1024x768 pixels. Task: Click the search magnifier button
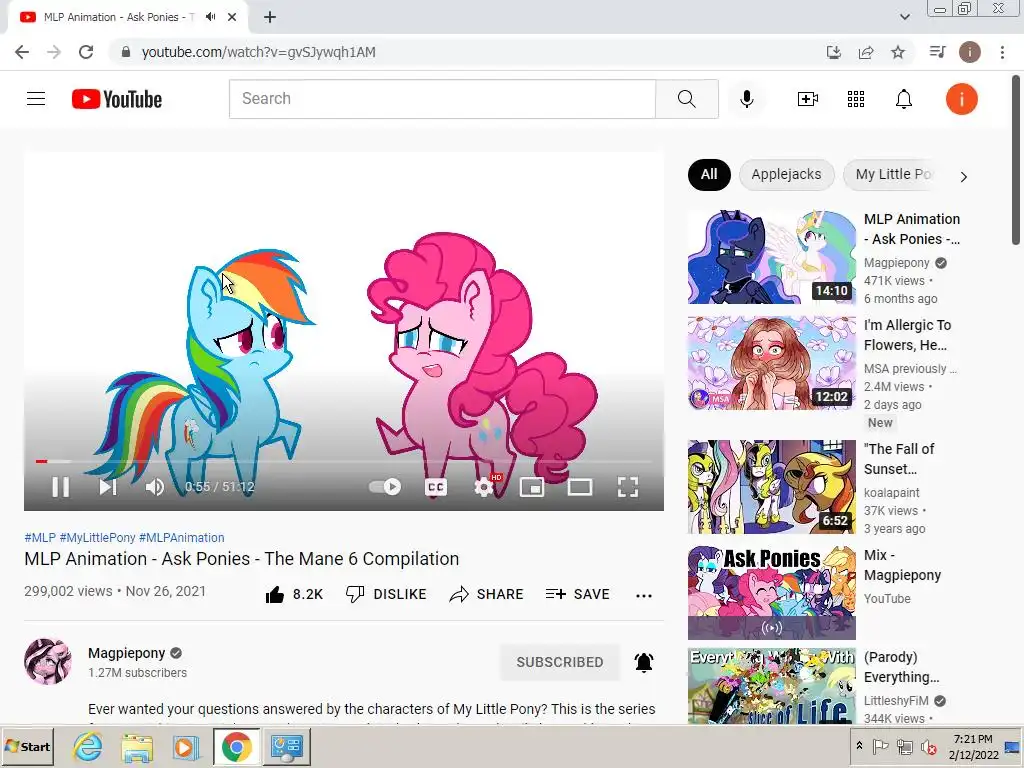(x=686, y=99)
